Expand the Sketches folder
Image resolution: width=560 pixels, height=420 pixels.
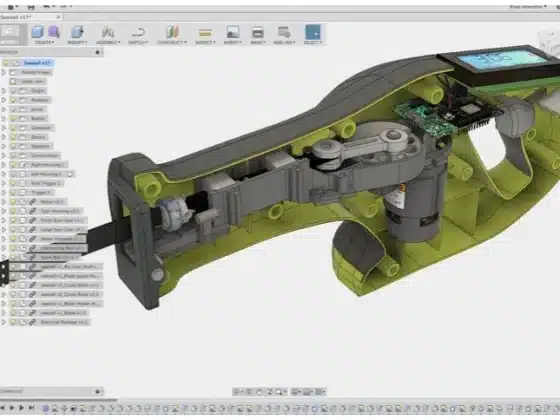click(4, 146)
